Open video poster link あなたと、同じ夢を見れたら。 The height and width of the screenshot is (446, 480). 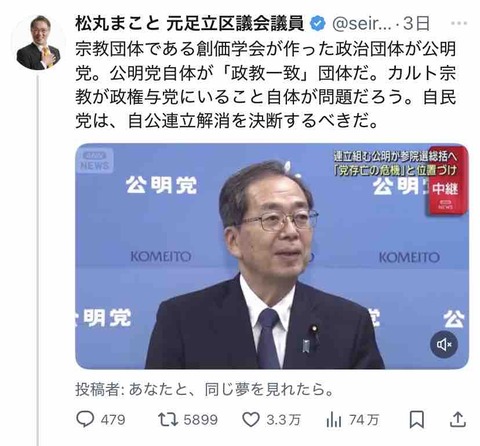[231, 389]
